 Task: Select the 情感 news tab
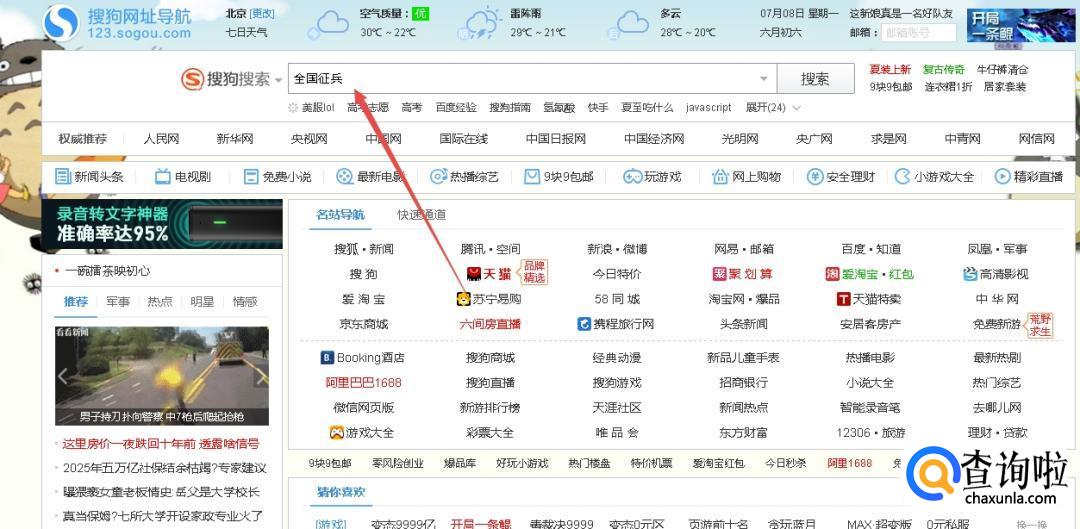point(245,302)
